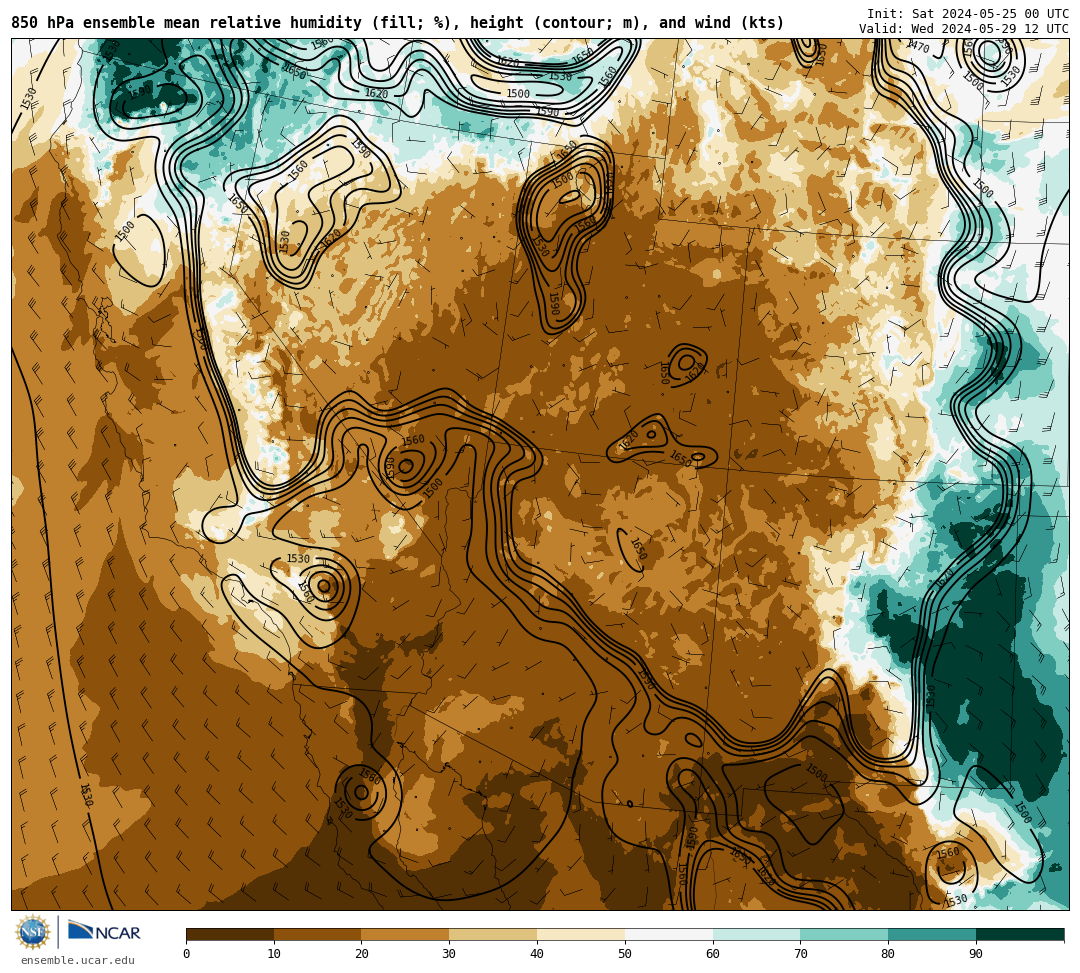Pick the 60–70 pale teal colorbar segment

tap(757, 934)
